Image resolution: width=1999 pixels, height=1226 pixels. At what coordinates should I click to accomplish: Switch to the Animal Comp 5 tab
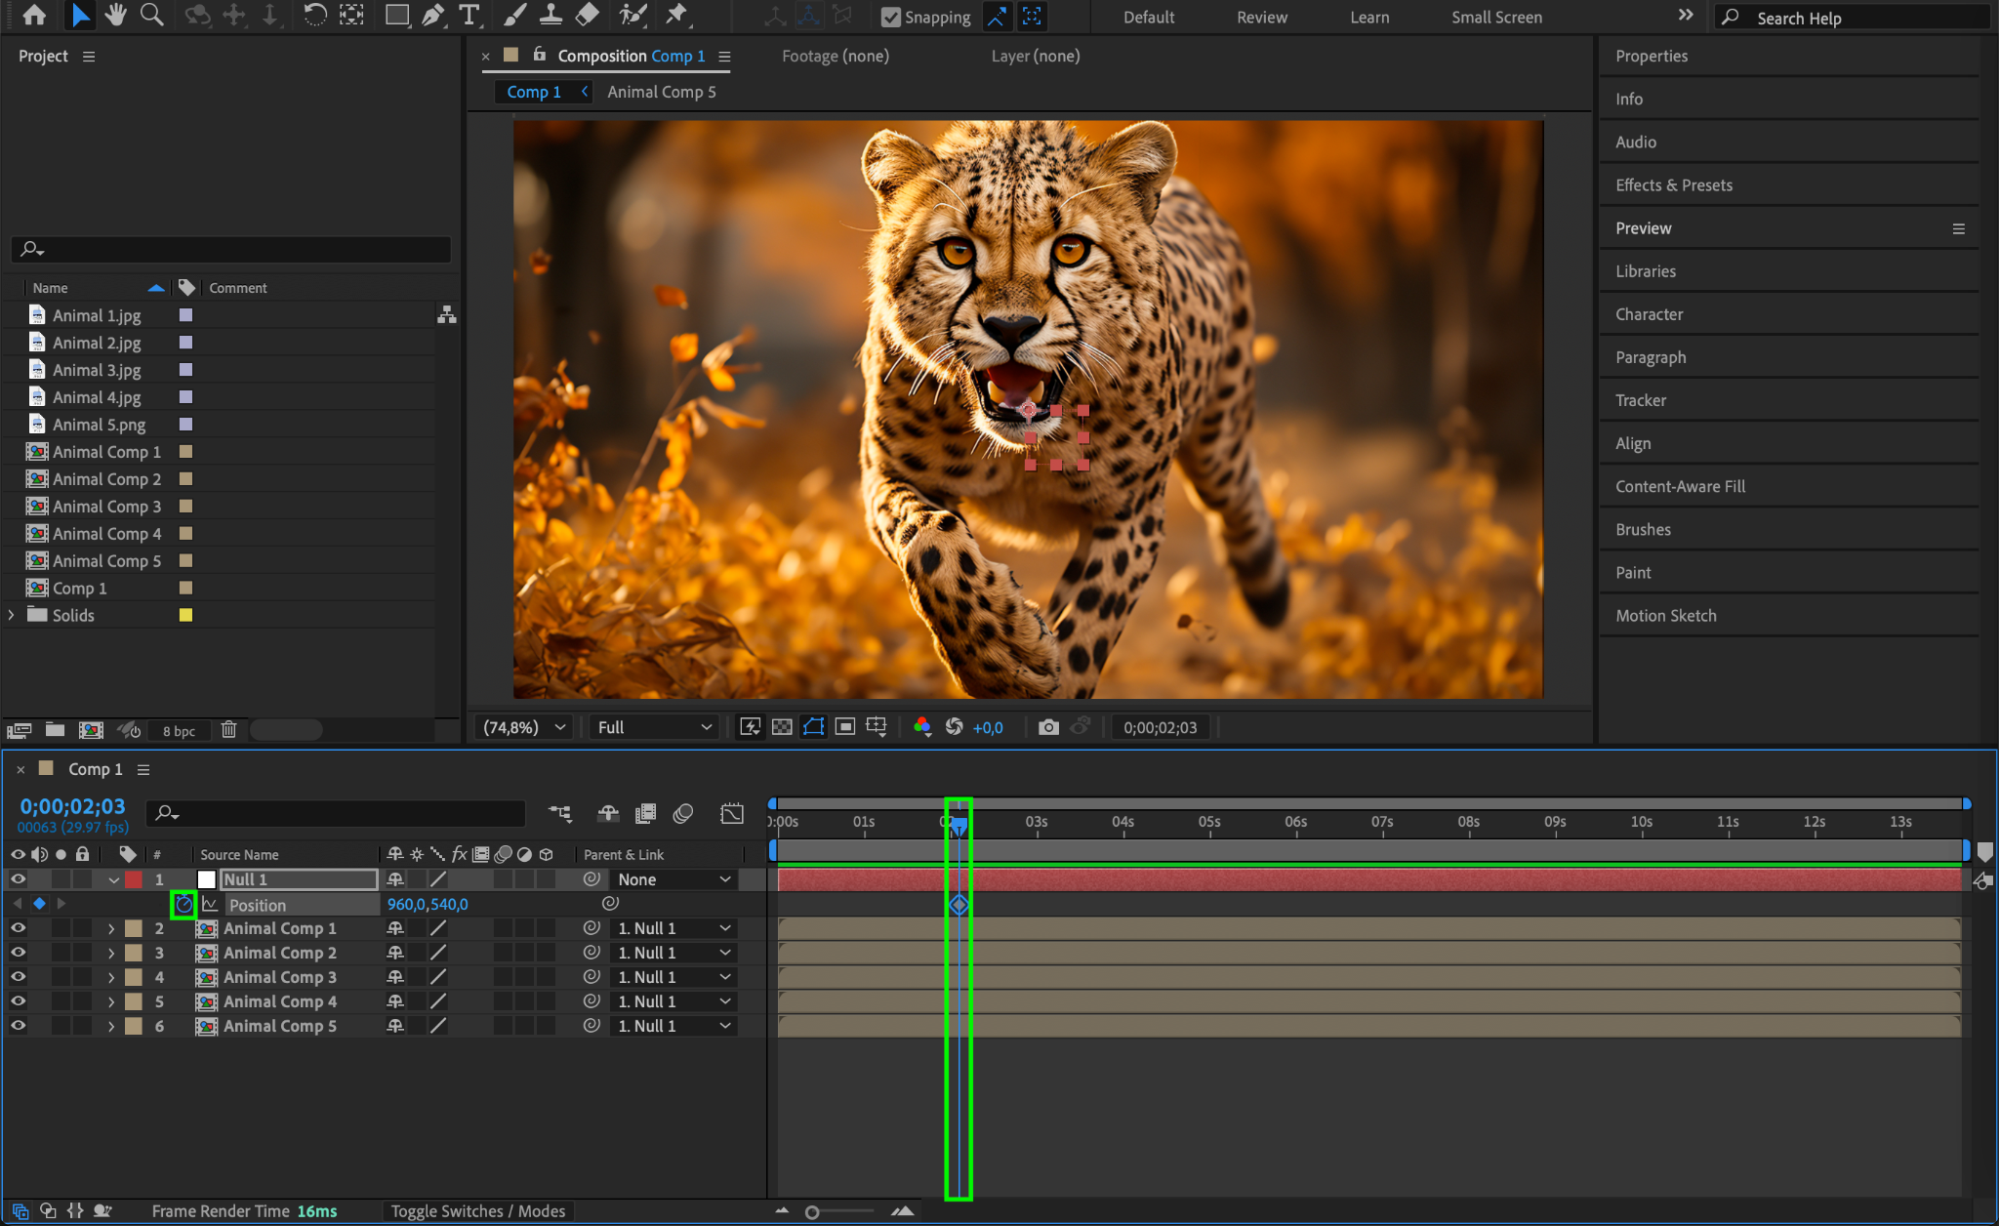pyautogui.click(x=661, y=92)
